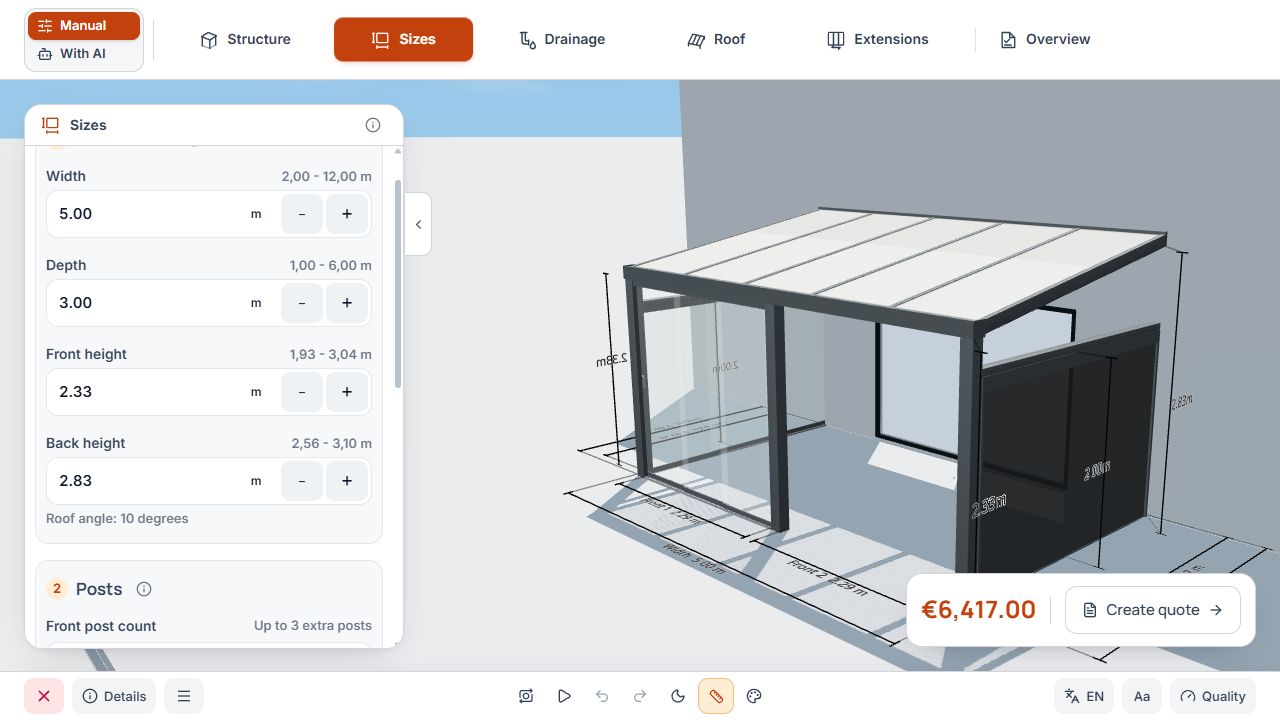
Task: Open the Roof tab
Action: 716,39
